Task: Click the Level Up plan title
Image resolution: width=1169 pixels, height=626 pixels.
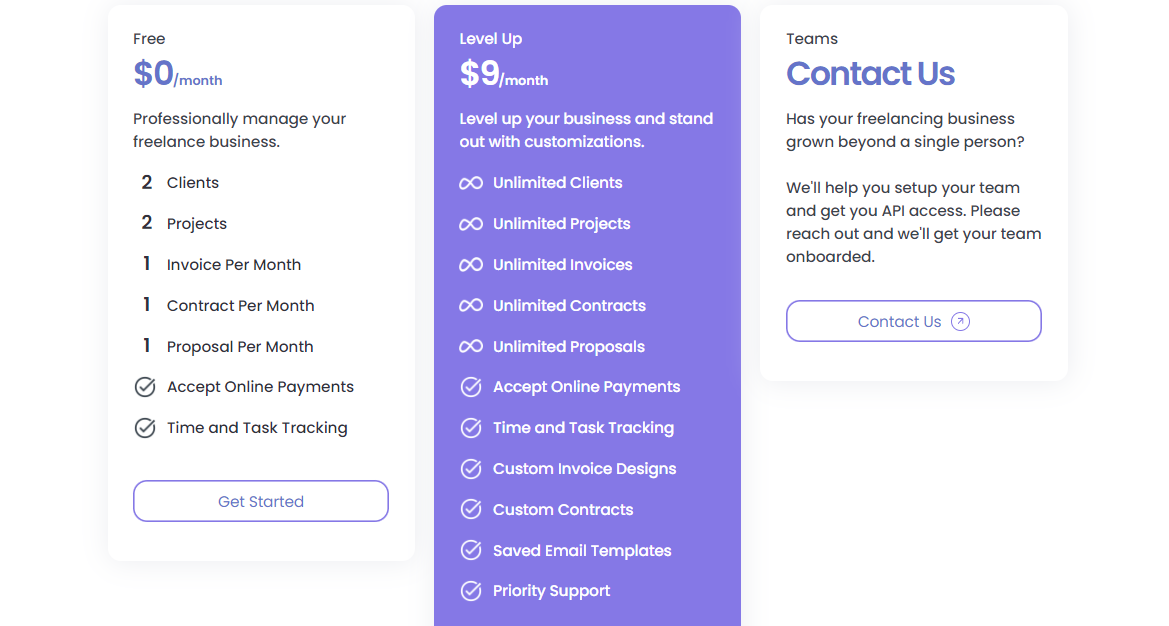Action: point(491,38)
